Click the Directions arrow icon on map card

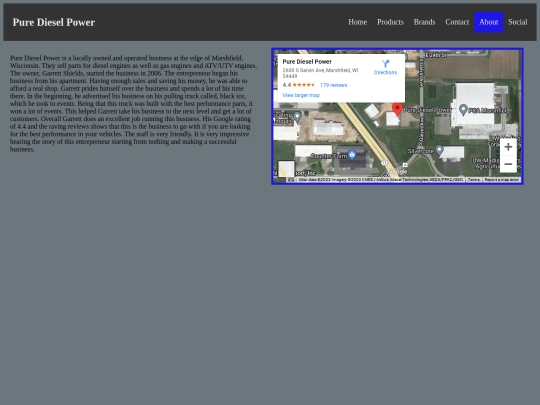385,64
